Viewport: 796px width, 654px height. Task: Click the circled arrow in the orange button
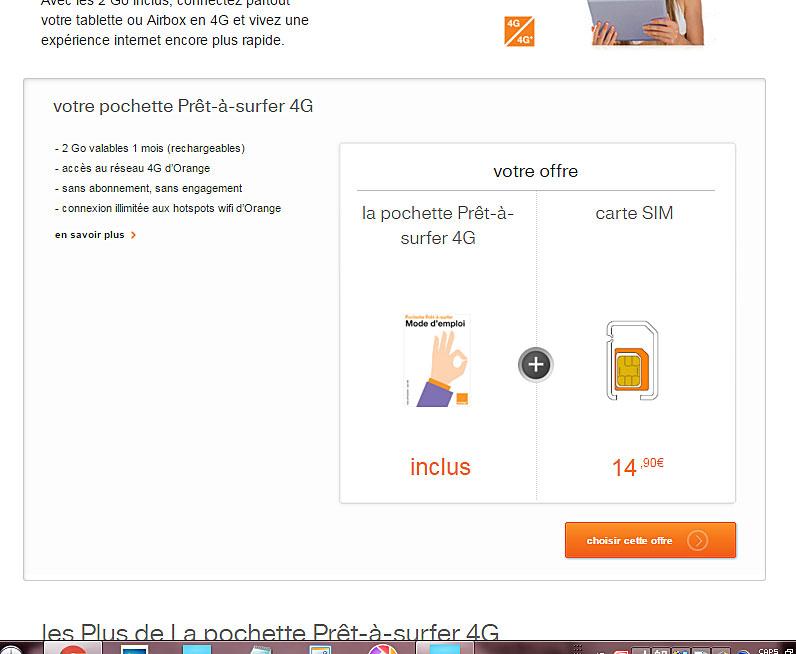coord(698,540)
